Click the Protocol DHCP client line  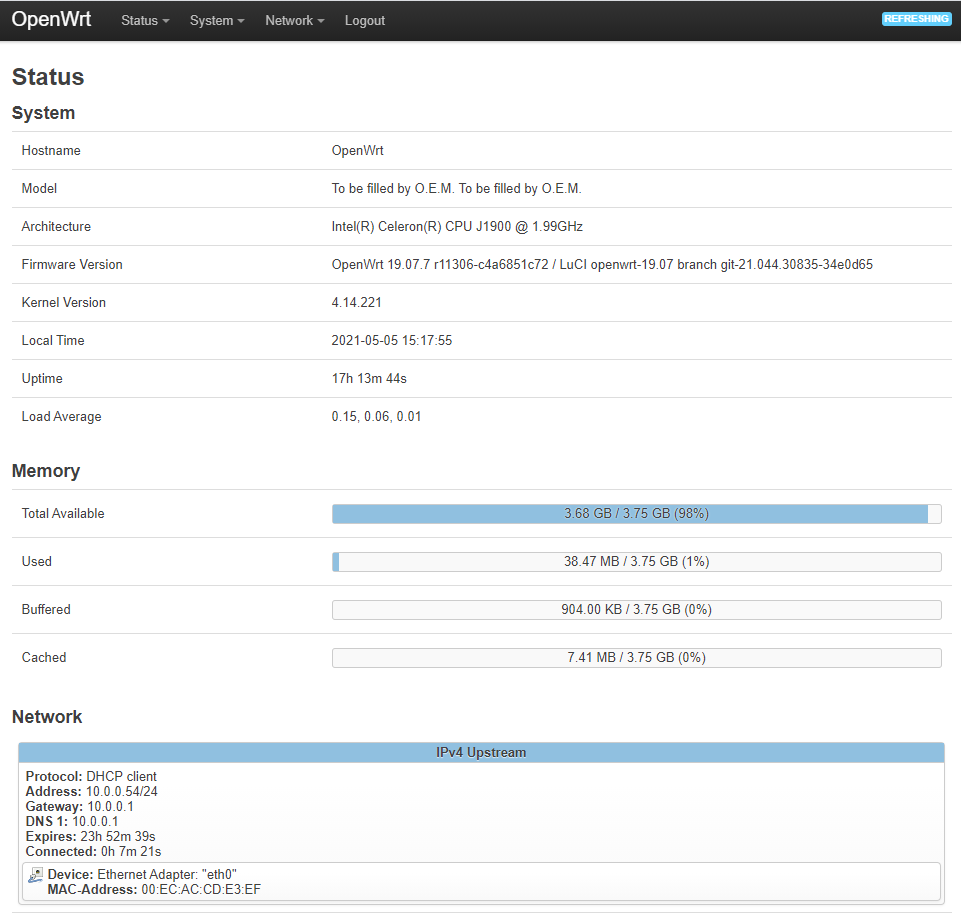point(91,776)
